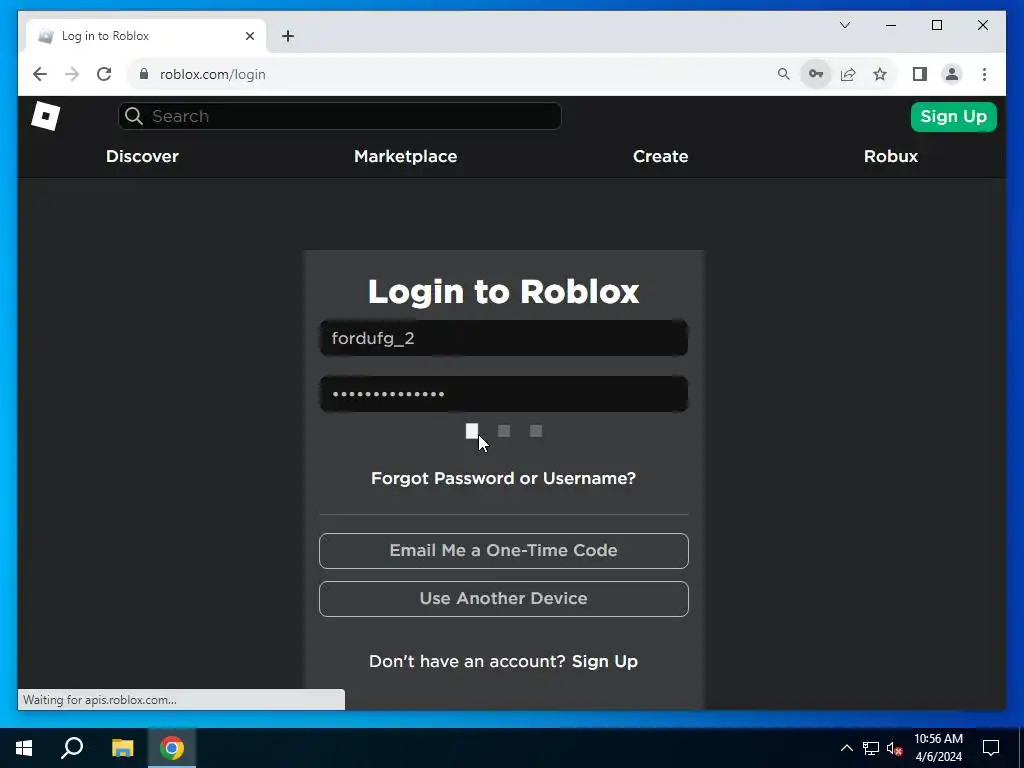The height and width of the screenshot is (768, 1024).
Task: Click the Chrome taskbar icon
Action: (x=172, y=748)
